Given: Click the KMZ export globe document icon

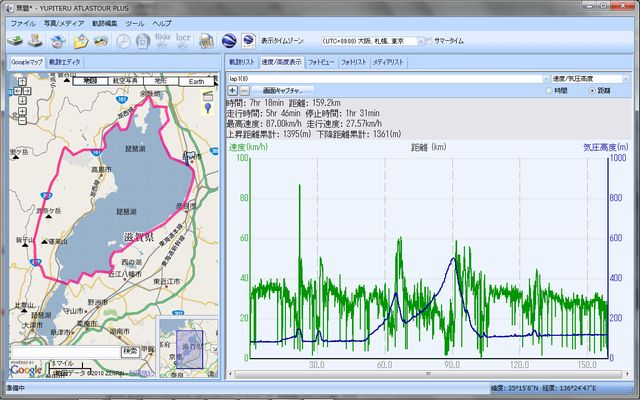Looking at the screenshot, I should point(248,41).
